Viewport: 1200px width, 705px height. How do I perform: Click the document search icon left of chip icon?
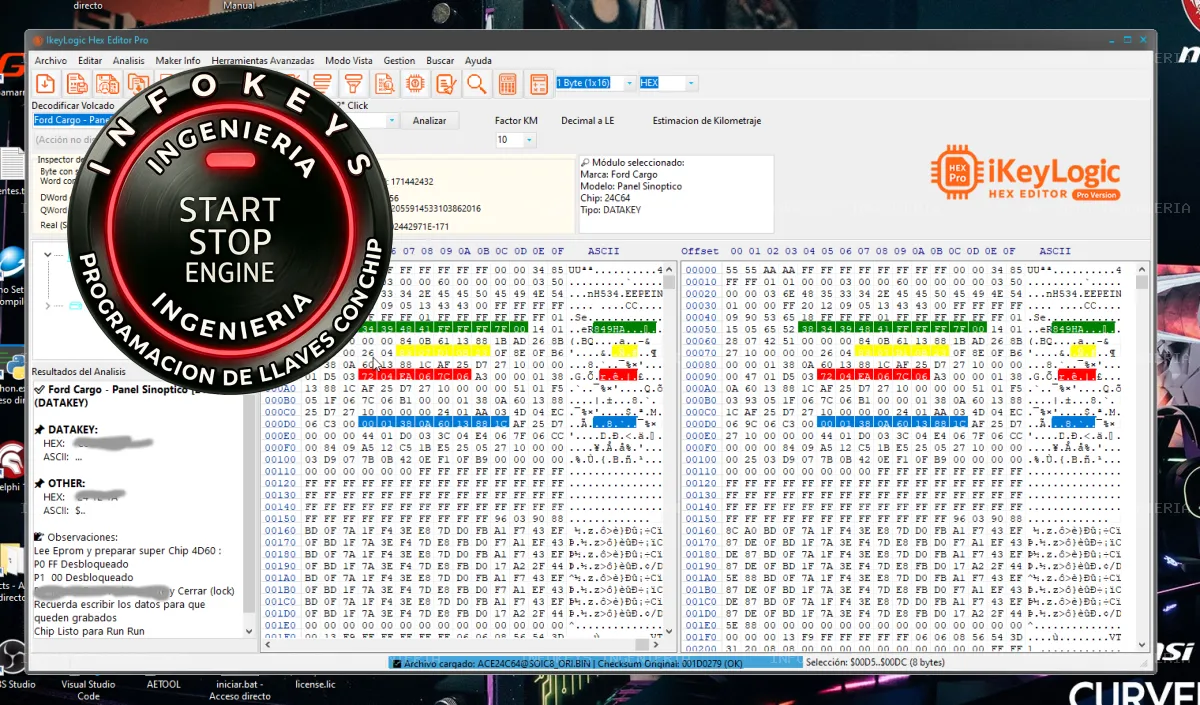(383, 84)
